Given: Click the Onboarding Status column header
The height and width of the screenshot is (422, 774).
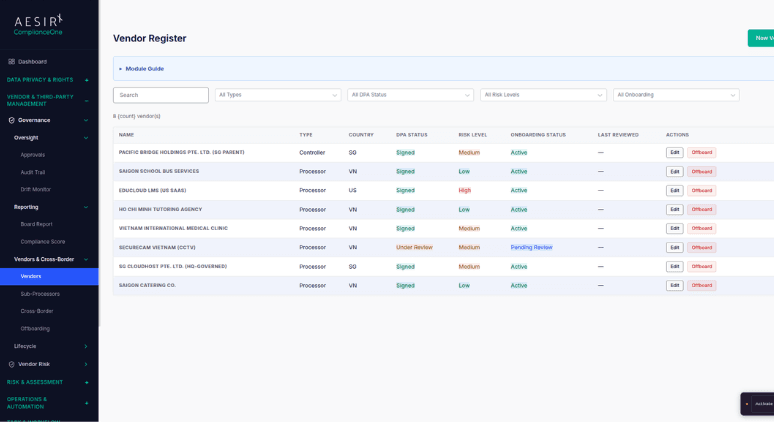Looking at the screenshot, I should [538, 135].
